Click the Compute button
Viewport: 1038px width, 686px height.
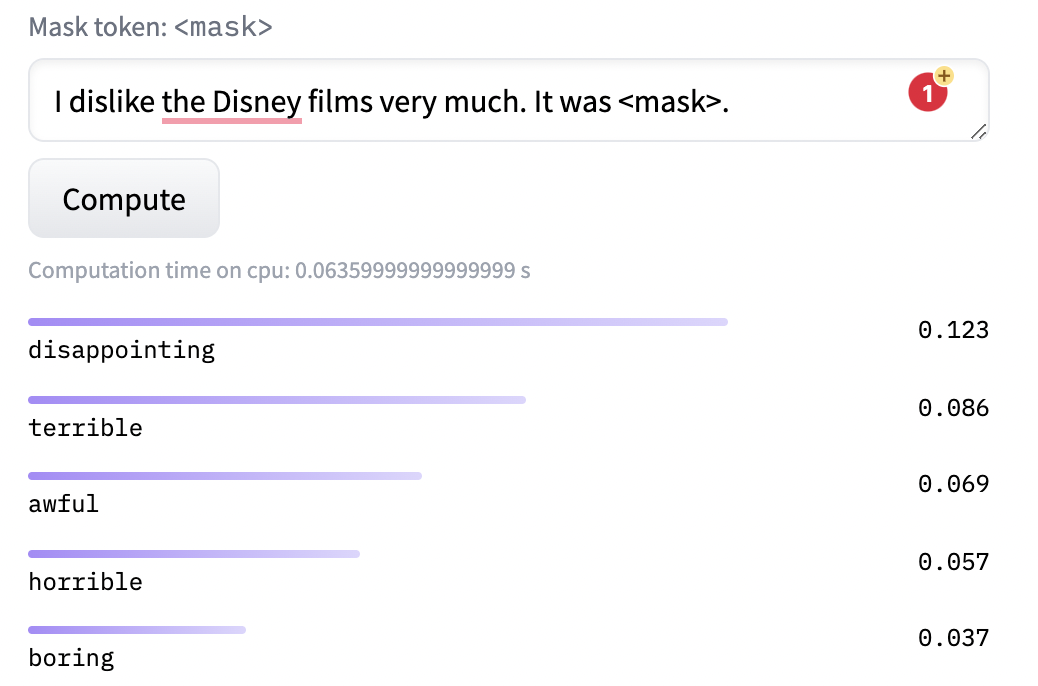(124, 198)
